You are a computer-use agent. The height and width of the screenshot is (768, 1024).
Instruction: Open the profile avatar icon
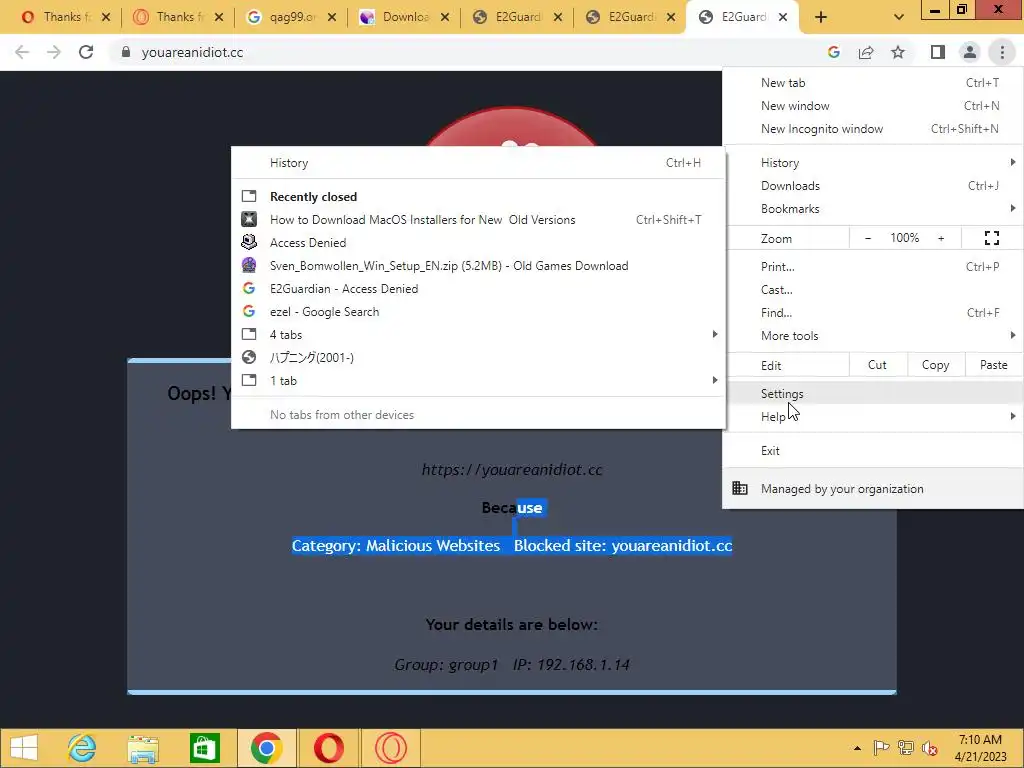coord(970,52)
